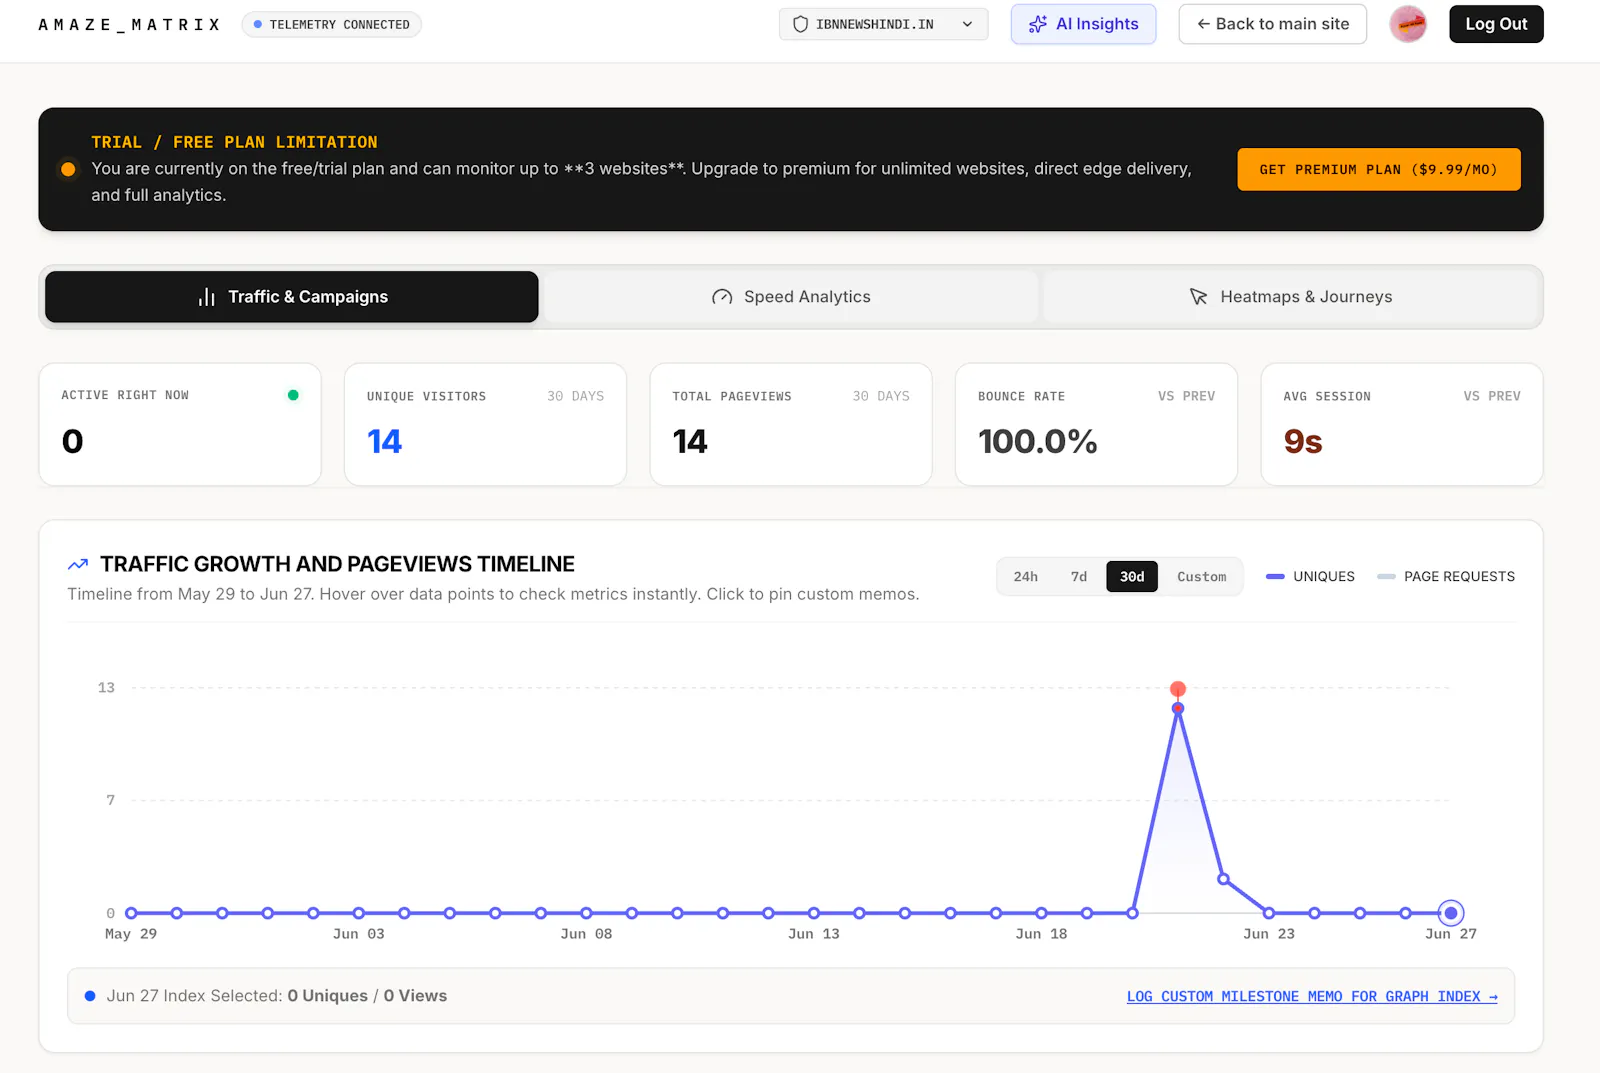Click Get Premium Plan ($9.99/mo) button
Screen dimensions: 1600x1073
point(1378,169)
